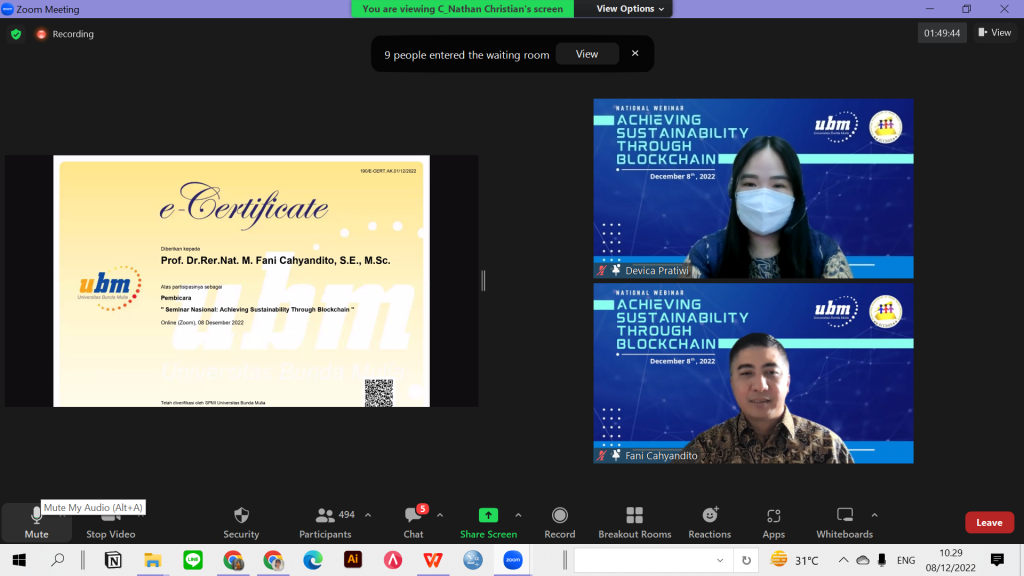This screenshot has width=1024, height=576.
Task: Expand the taskbar address dropdown arrow
Action: (720, 560)
